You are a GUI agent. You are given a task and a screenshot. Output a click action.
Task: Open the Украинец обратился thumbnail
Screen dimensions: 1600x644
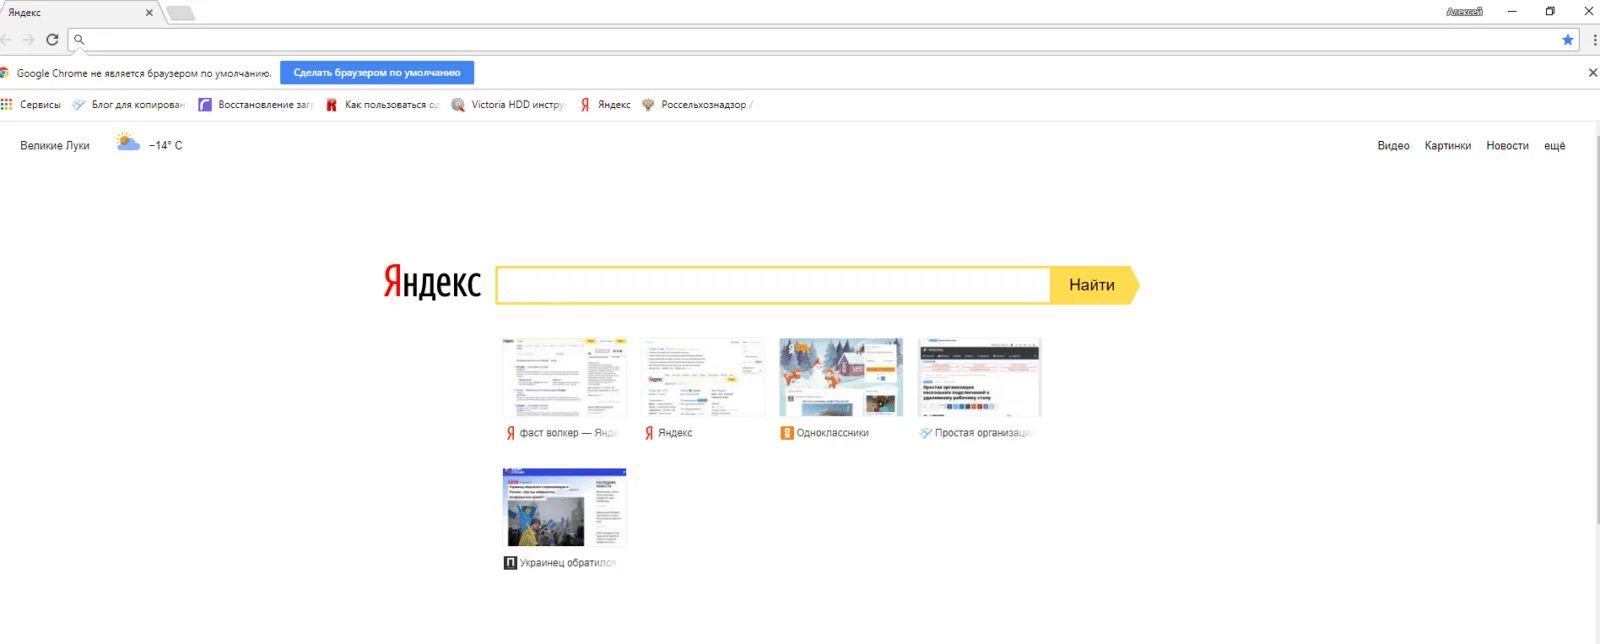(564, 507)
